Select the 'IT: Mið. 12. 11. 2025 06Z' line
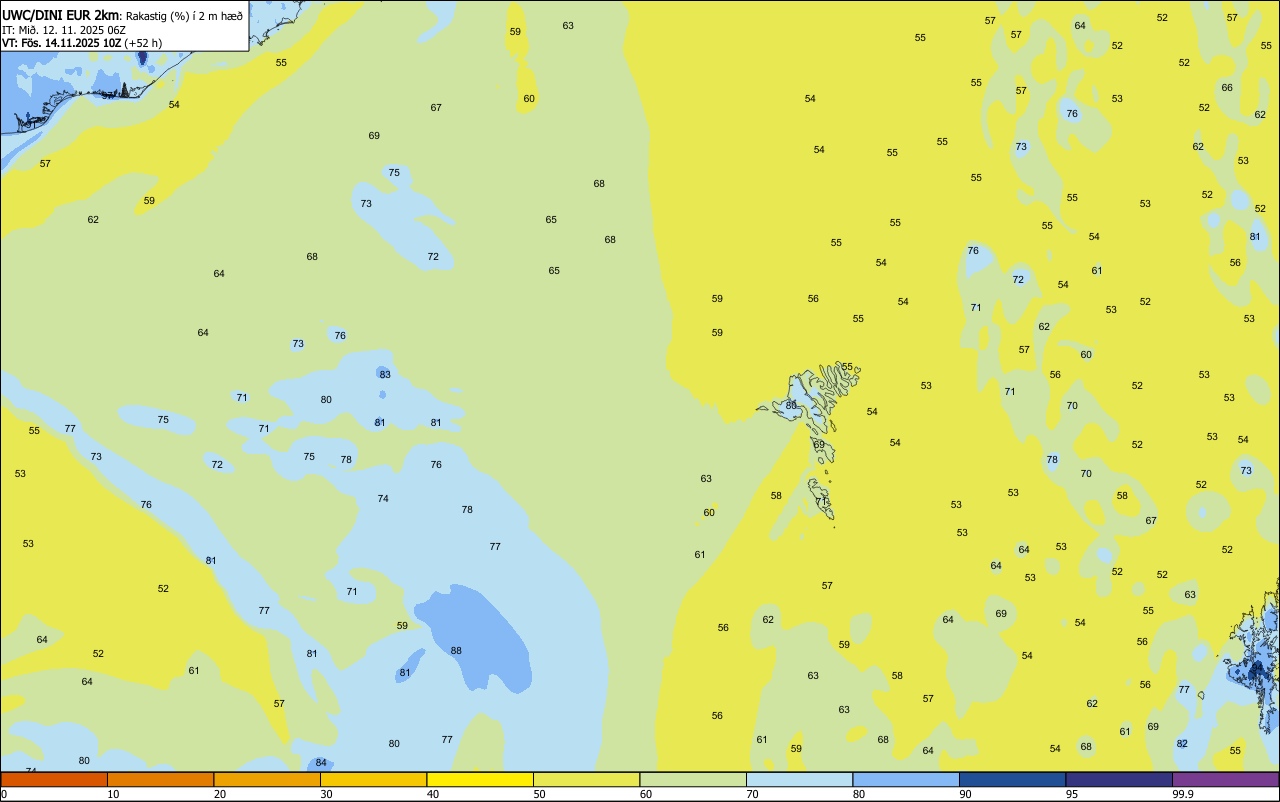Image resolution: width=1280 pixels, height=802 pixels. [64, 30]
